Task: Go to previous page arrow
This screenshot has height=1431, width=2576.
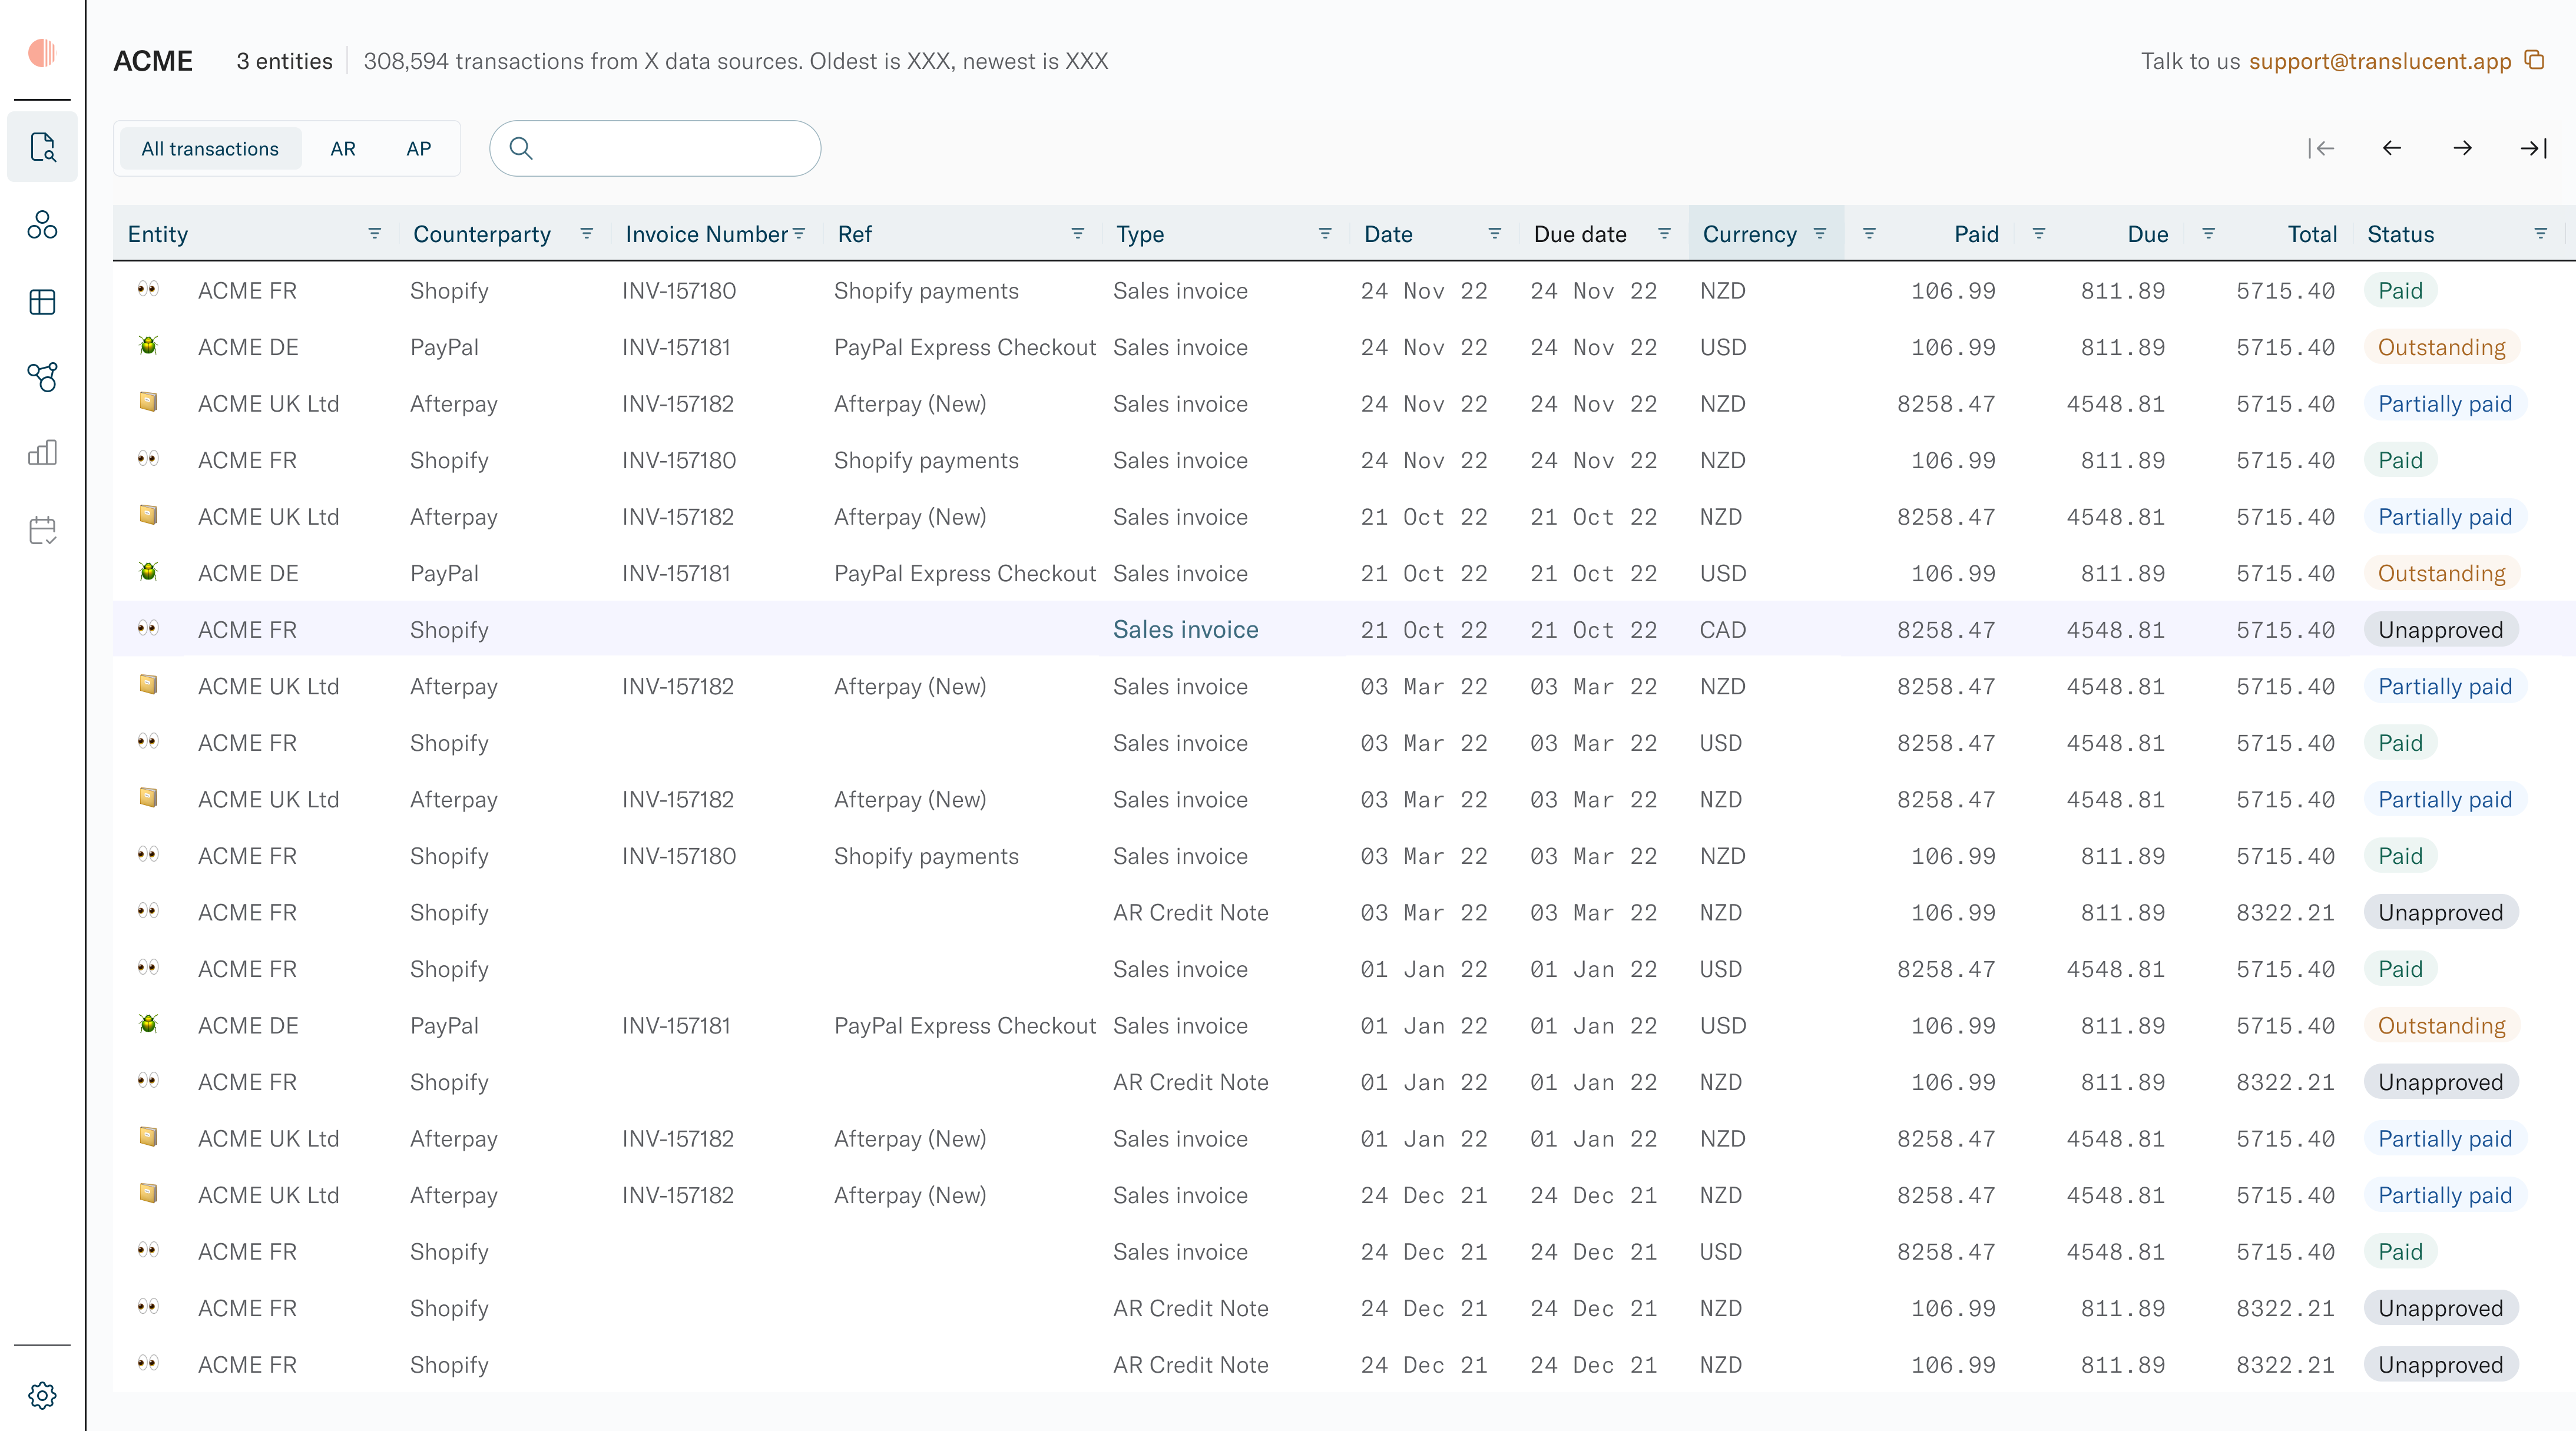Action: [2392, 148]
